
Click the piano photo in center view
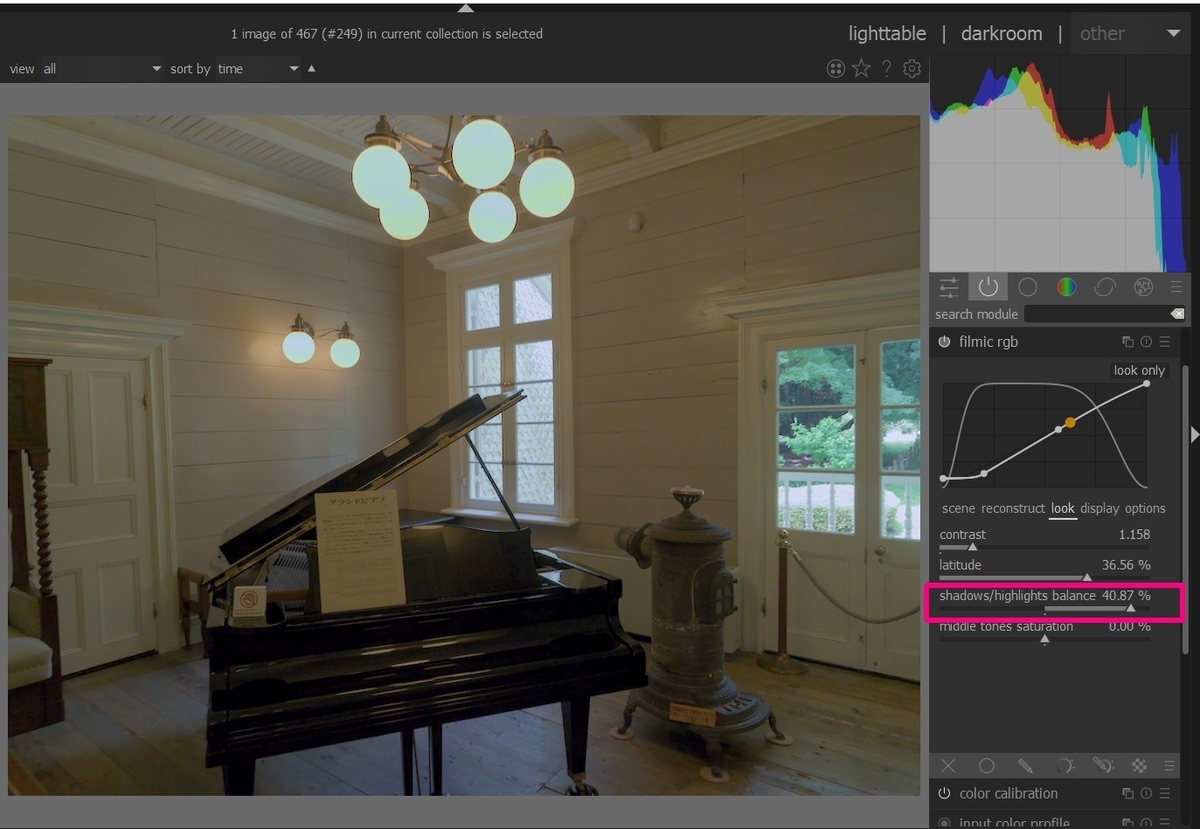point(464,455)
